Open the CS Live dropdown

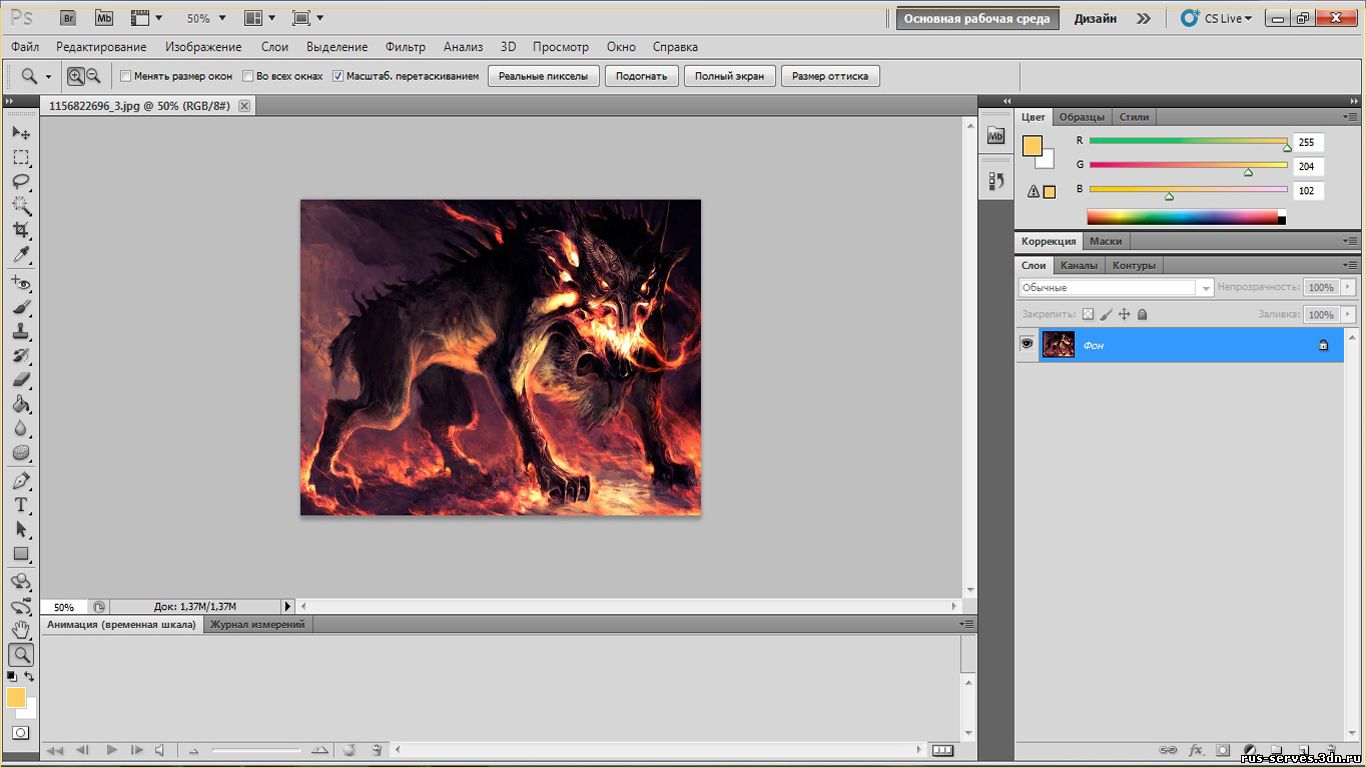(x=1216, y=18)
